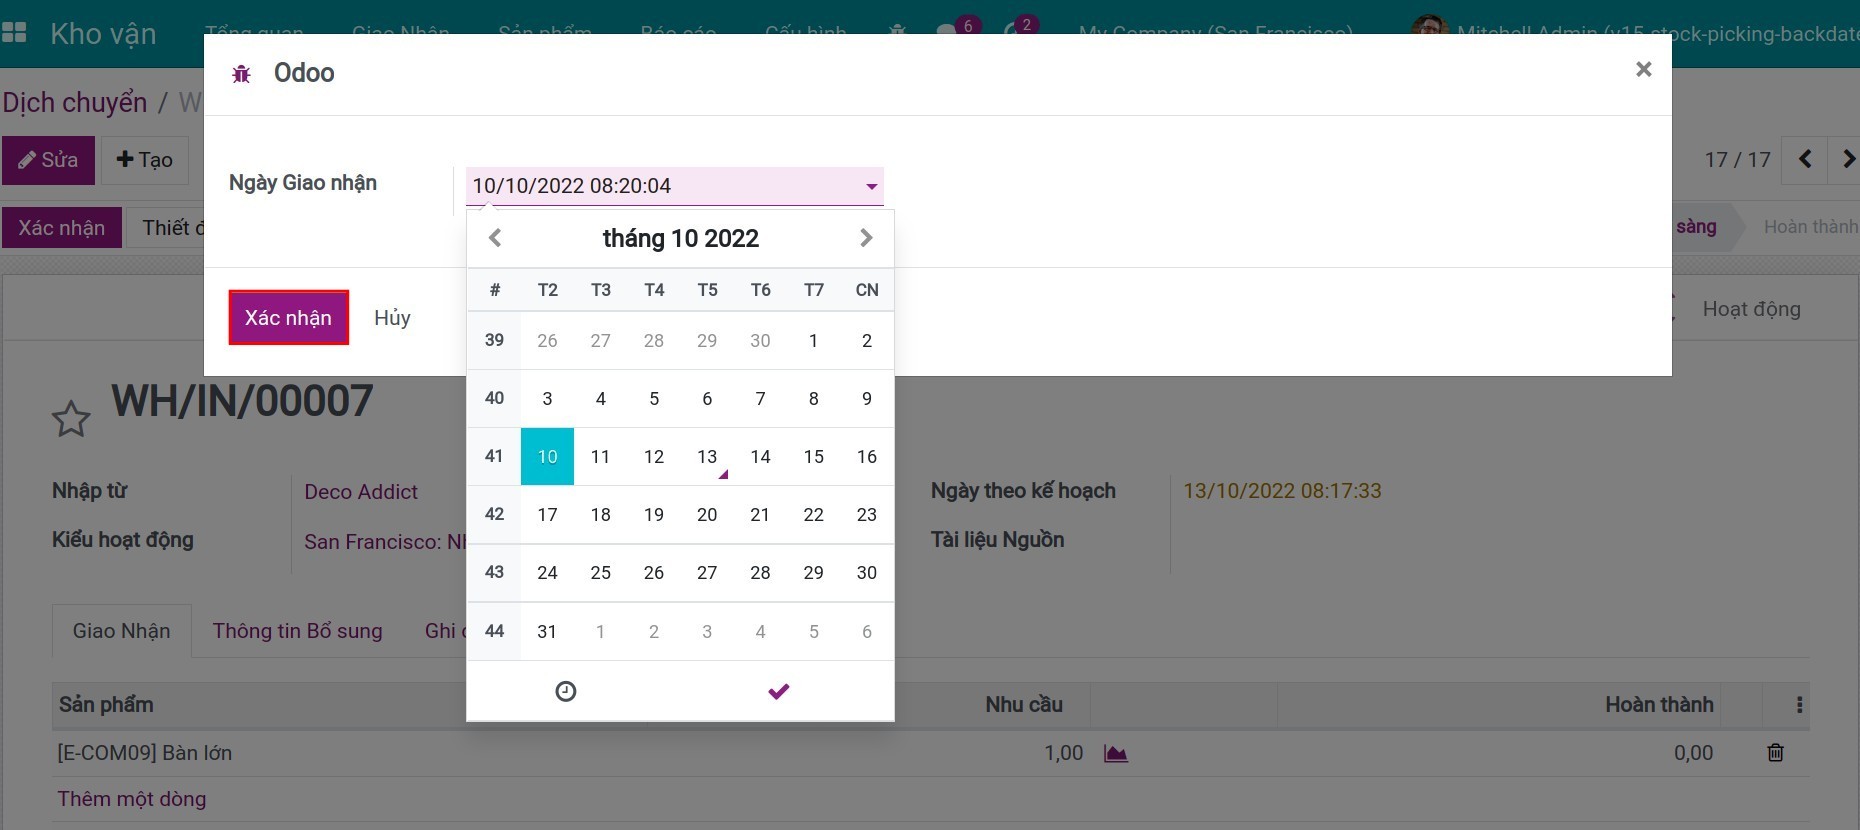Open forecast chart icon for Bàn lớn
1860x830 pixels.
[1115, 753]
